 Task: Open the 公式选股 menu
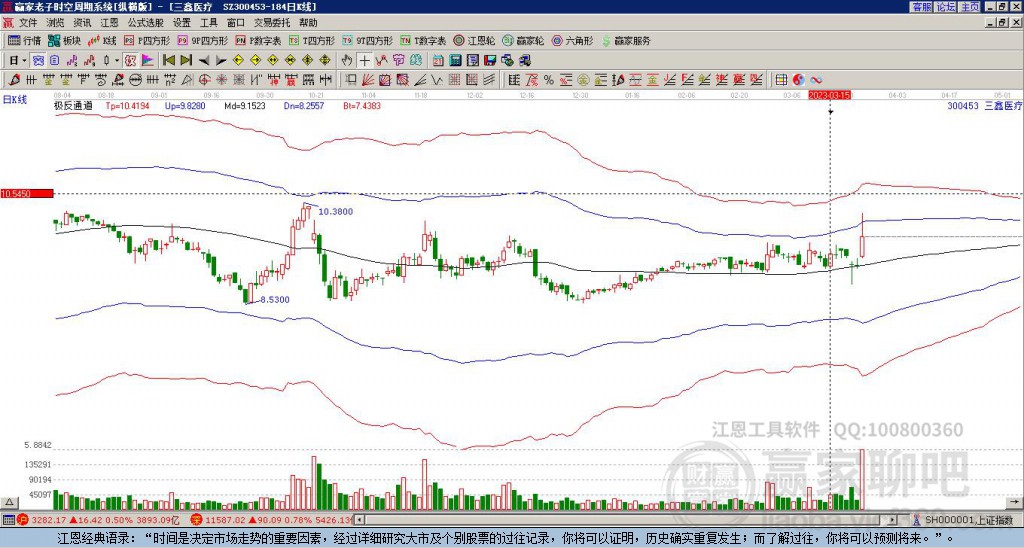pyautogui.click(x=146, y=23)
